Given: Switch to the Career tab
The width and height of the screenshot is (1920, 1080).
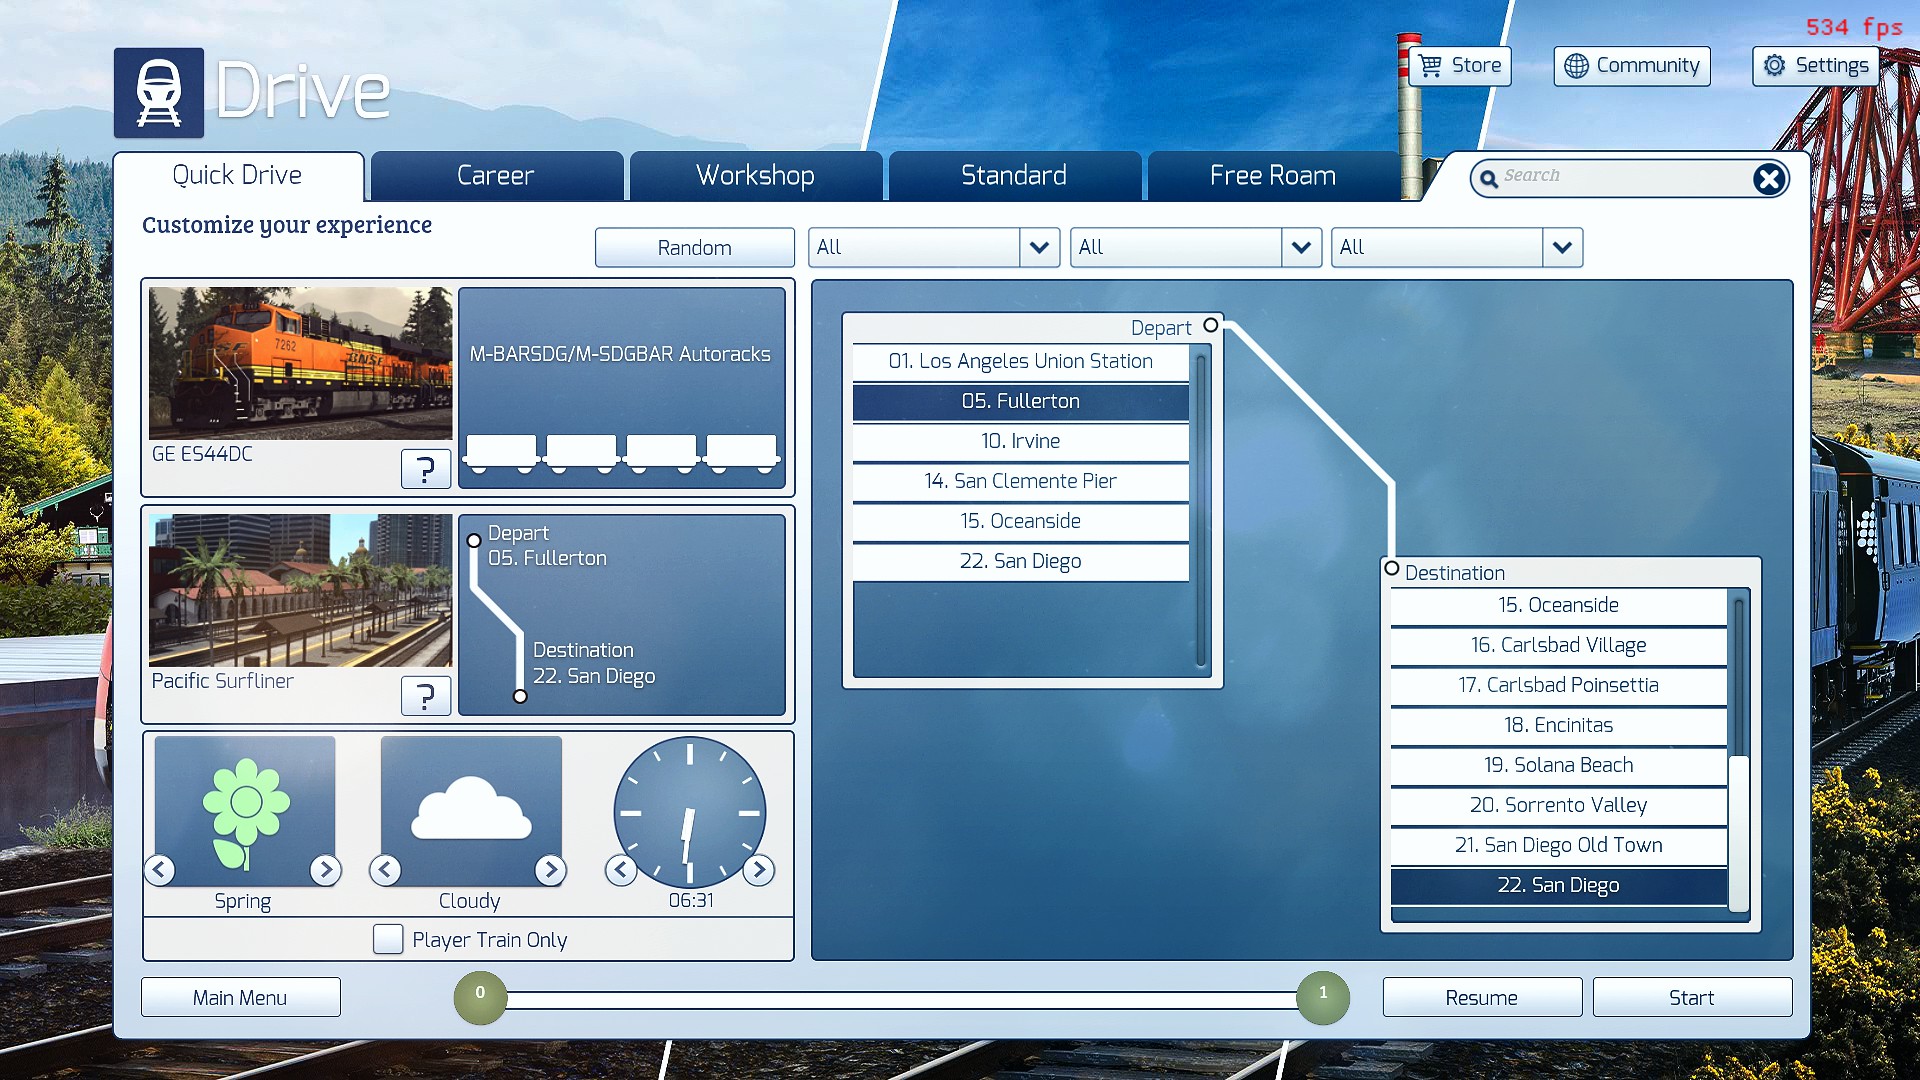Looking at the screenshot, I should tap(496, 176).
